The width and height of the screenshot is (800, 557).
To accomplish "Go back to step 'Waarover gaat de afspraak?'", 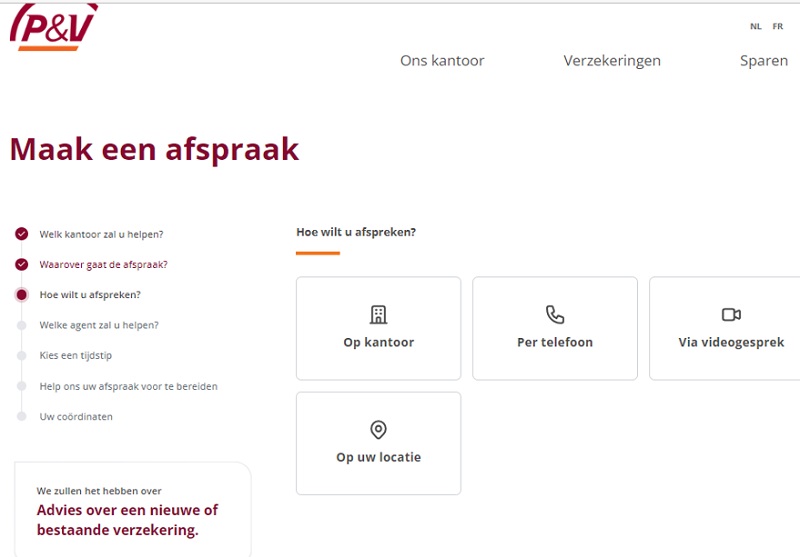I will (104, 265).
